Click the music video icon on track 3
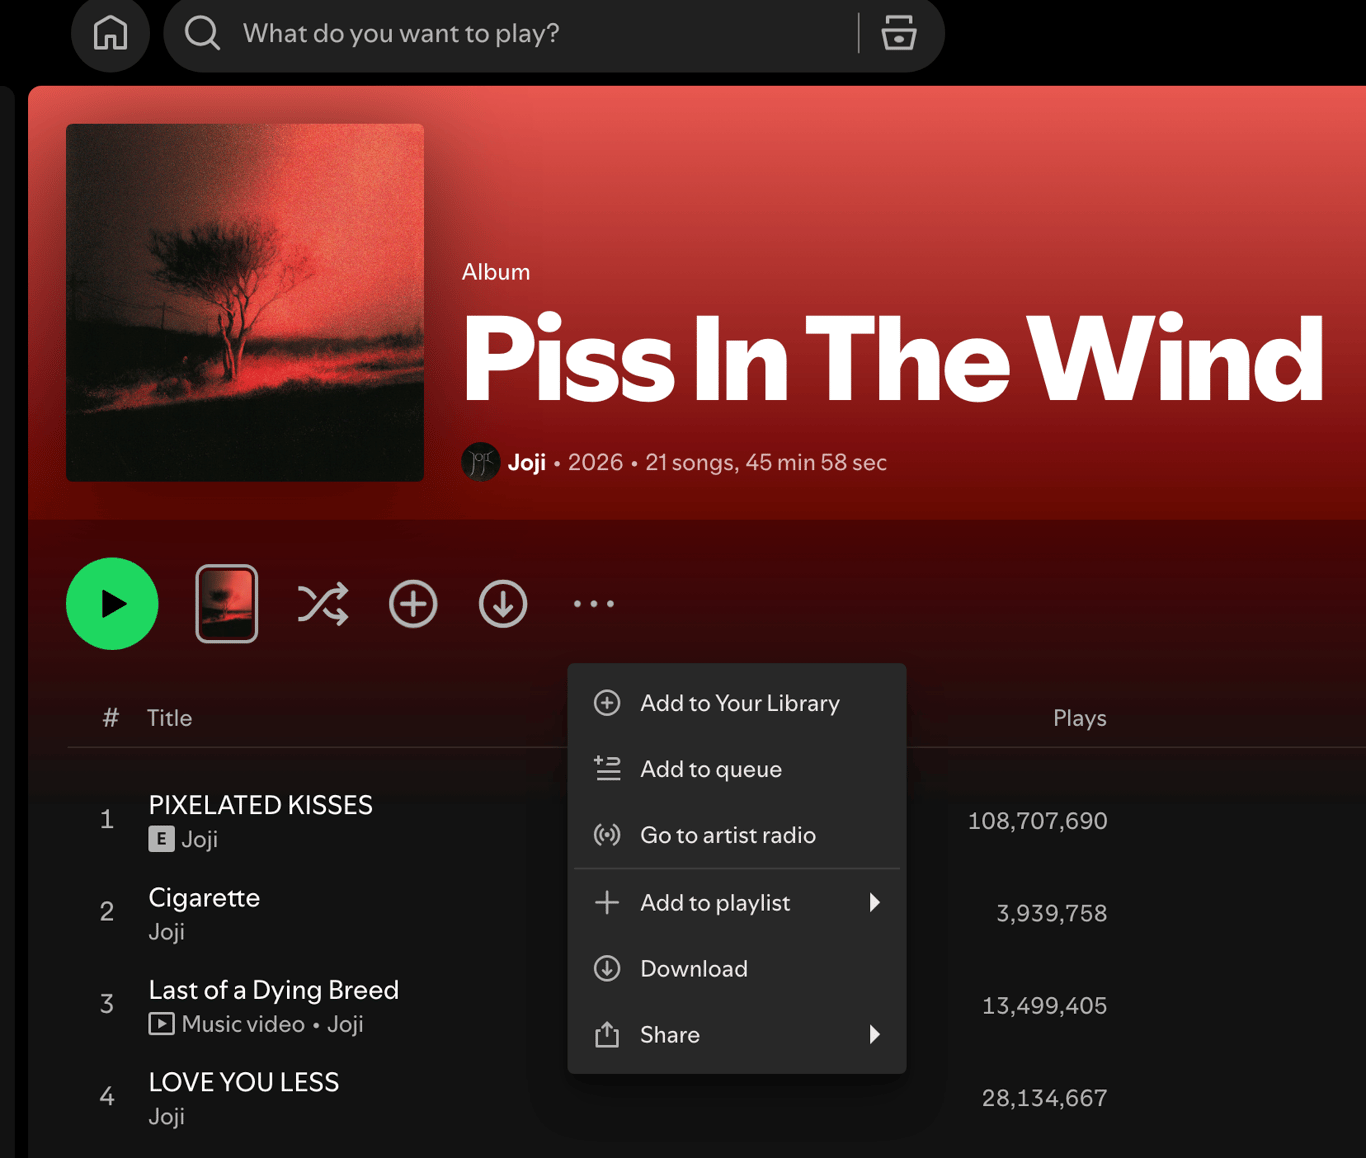This screenshot has height=1158, width=1366. pyautogui.click(x=161, y=1024)
